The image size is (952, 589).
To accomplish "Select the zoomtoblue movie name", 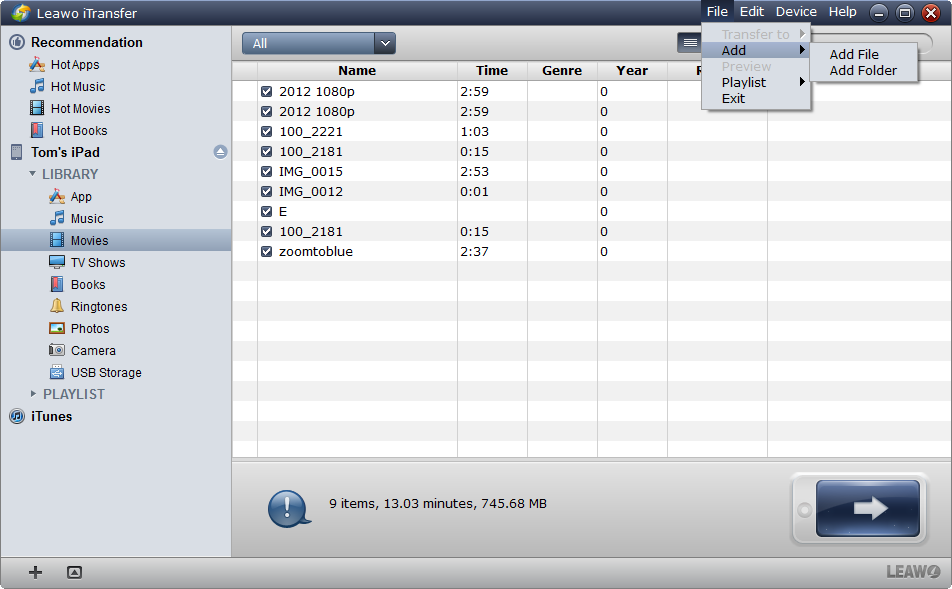I will coord(316,252).
